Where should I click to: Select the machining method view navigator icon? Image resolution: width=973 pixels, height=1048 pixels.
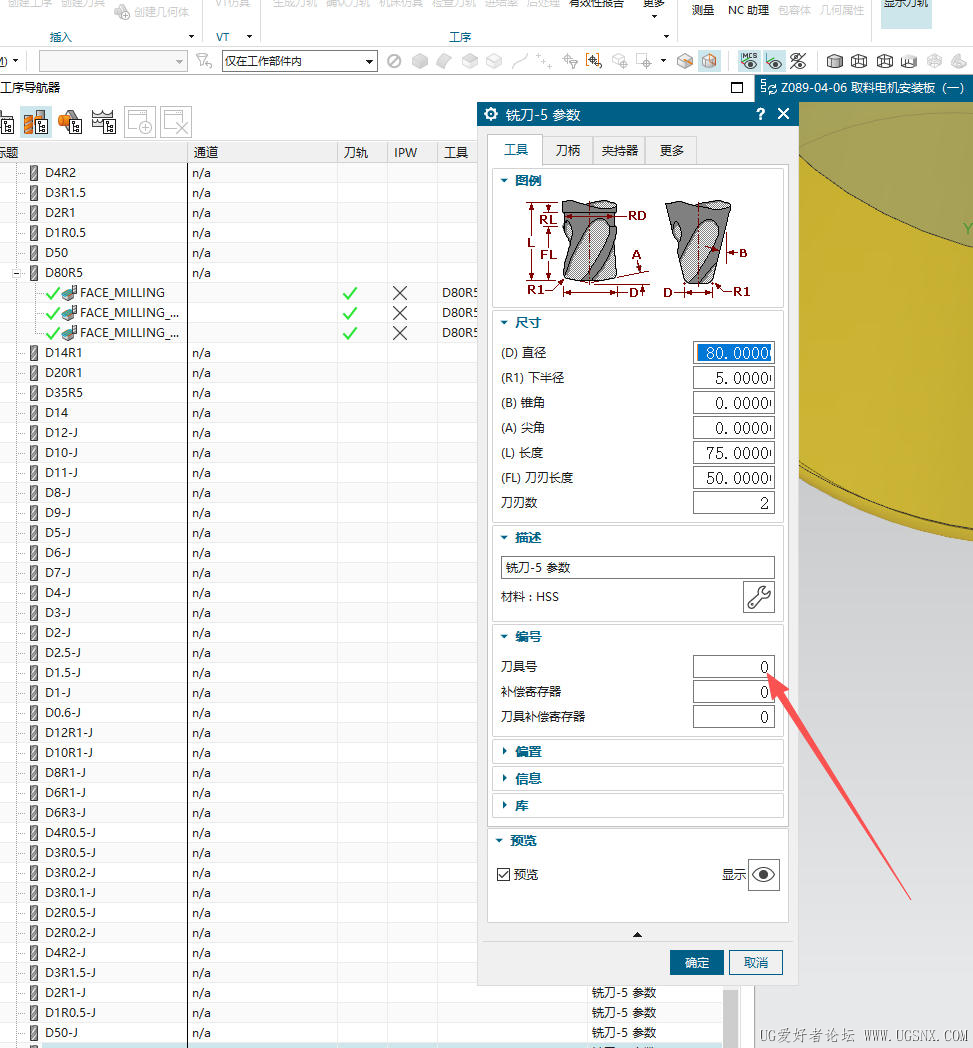103,123
